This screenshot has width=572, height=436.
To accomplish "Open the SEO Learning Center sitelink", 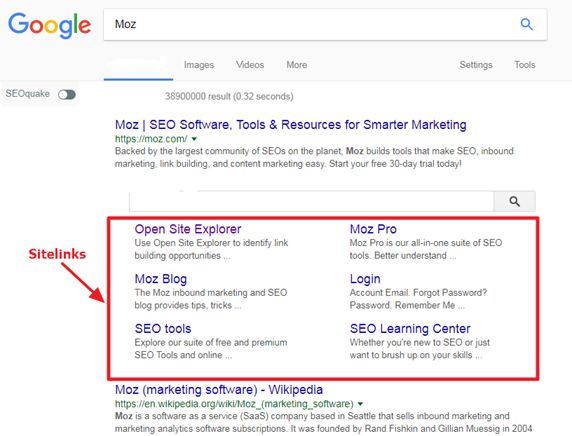I will click(410, 329).
